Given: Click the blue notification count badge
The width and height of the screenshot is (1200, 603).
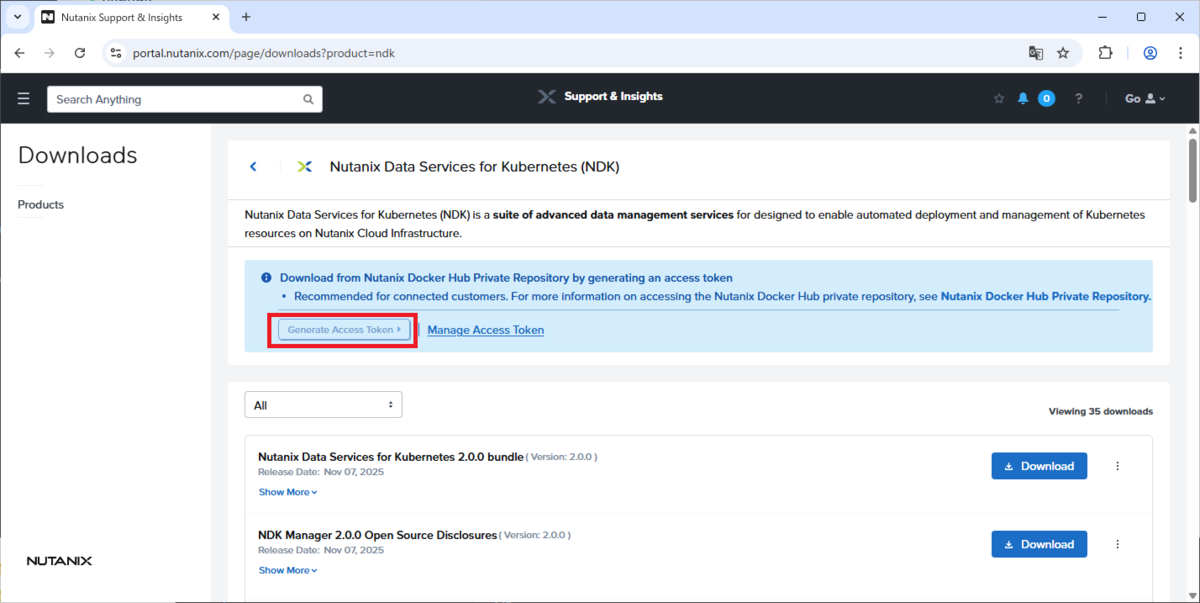Looking at the screenshot, I should point(1046,98).
